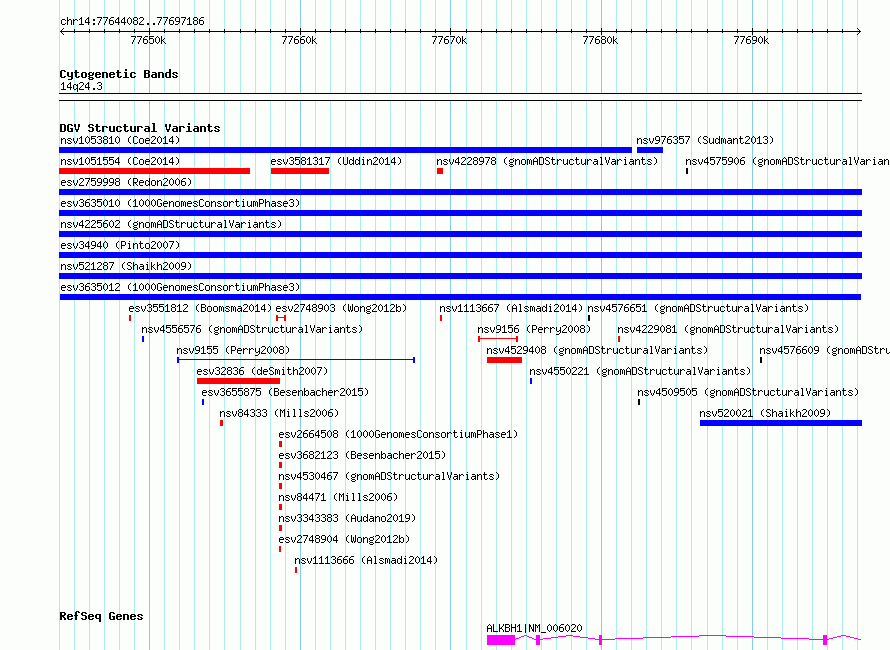The width and height of the screenshot is (890, 650).
Task: Click nsv4225602 gnomAD variant label
Action: (x=171, y=224)
